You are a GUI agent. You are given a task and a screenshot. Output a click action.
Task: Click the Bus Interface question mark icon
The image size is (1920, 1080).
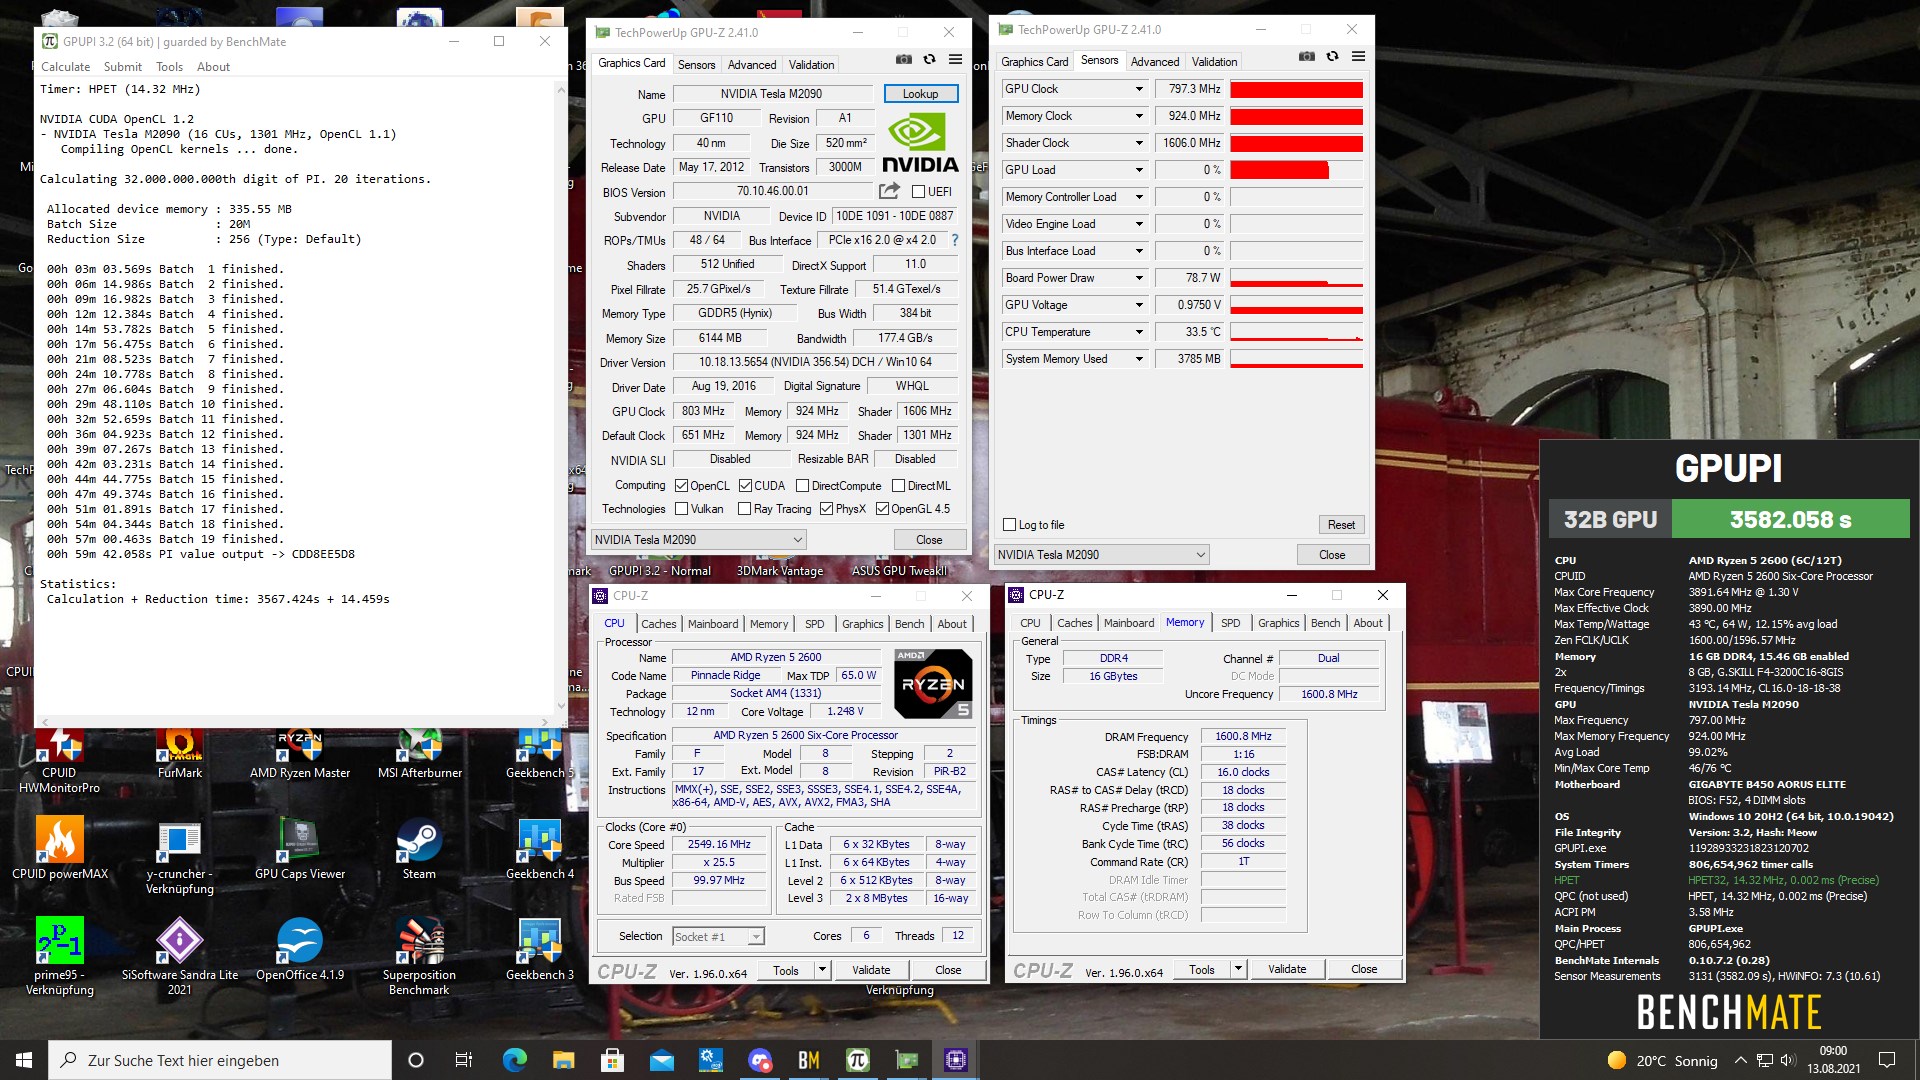[x=955, y=240]
